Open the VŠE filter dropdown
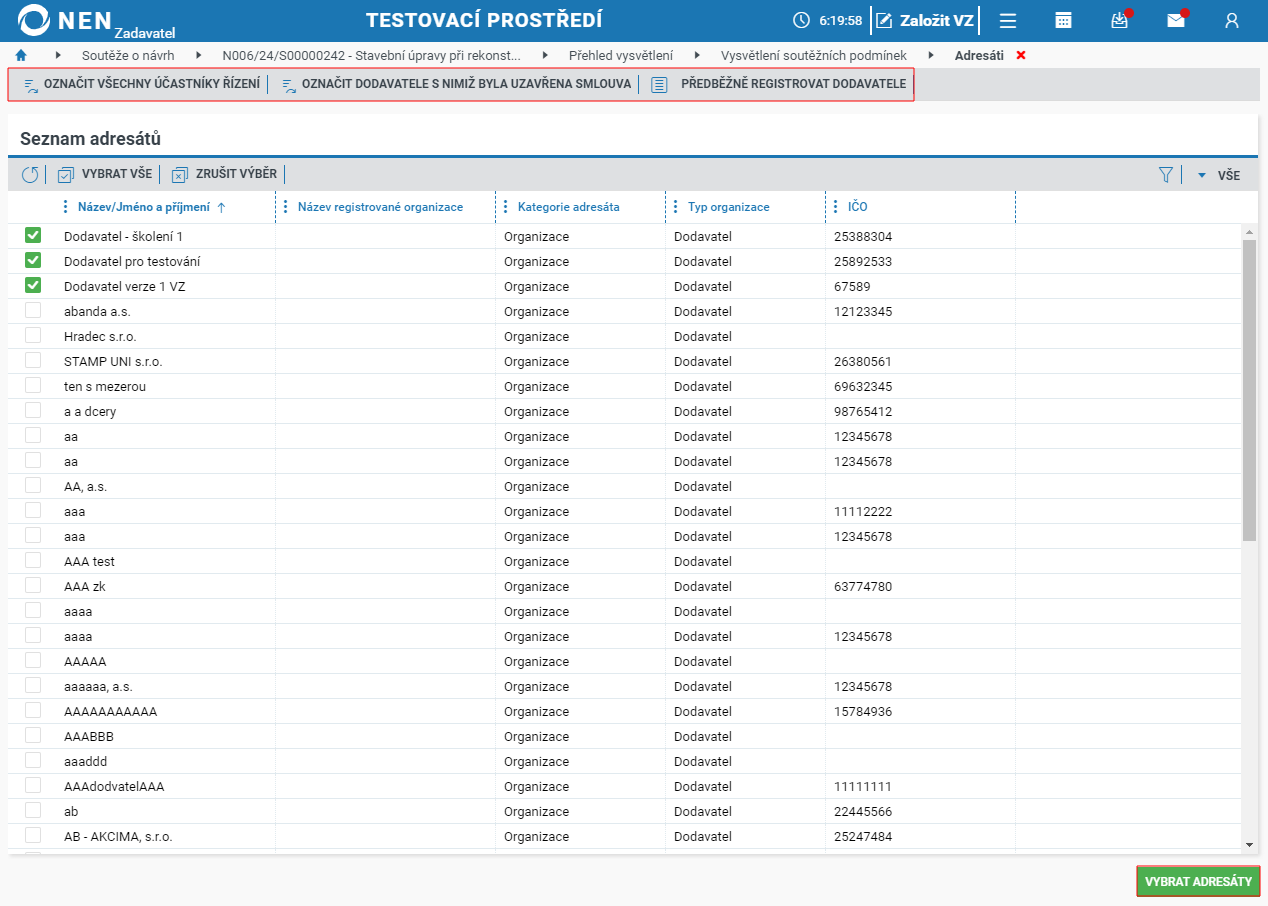1268x906 pixels. [x=1218, y=175]
